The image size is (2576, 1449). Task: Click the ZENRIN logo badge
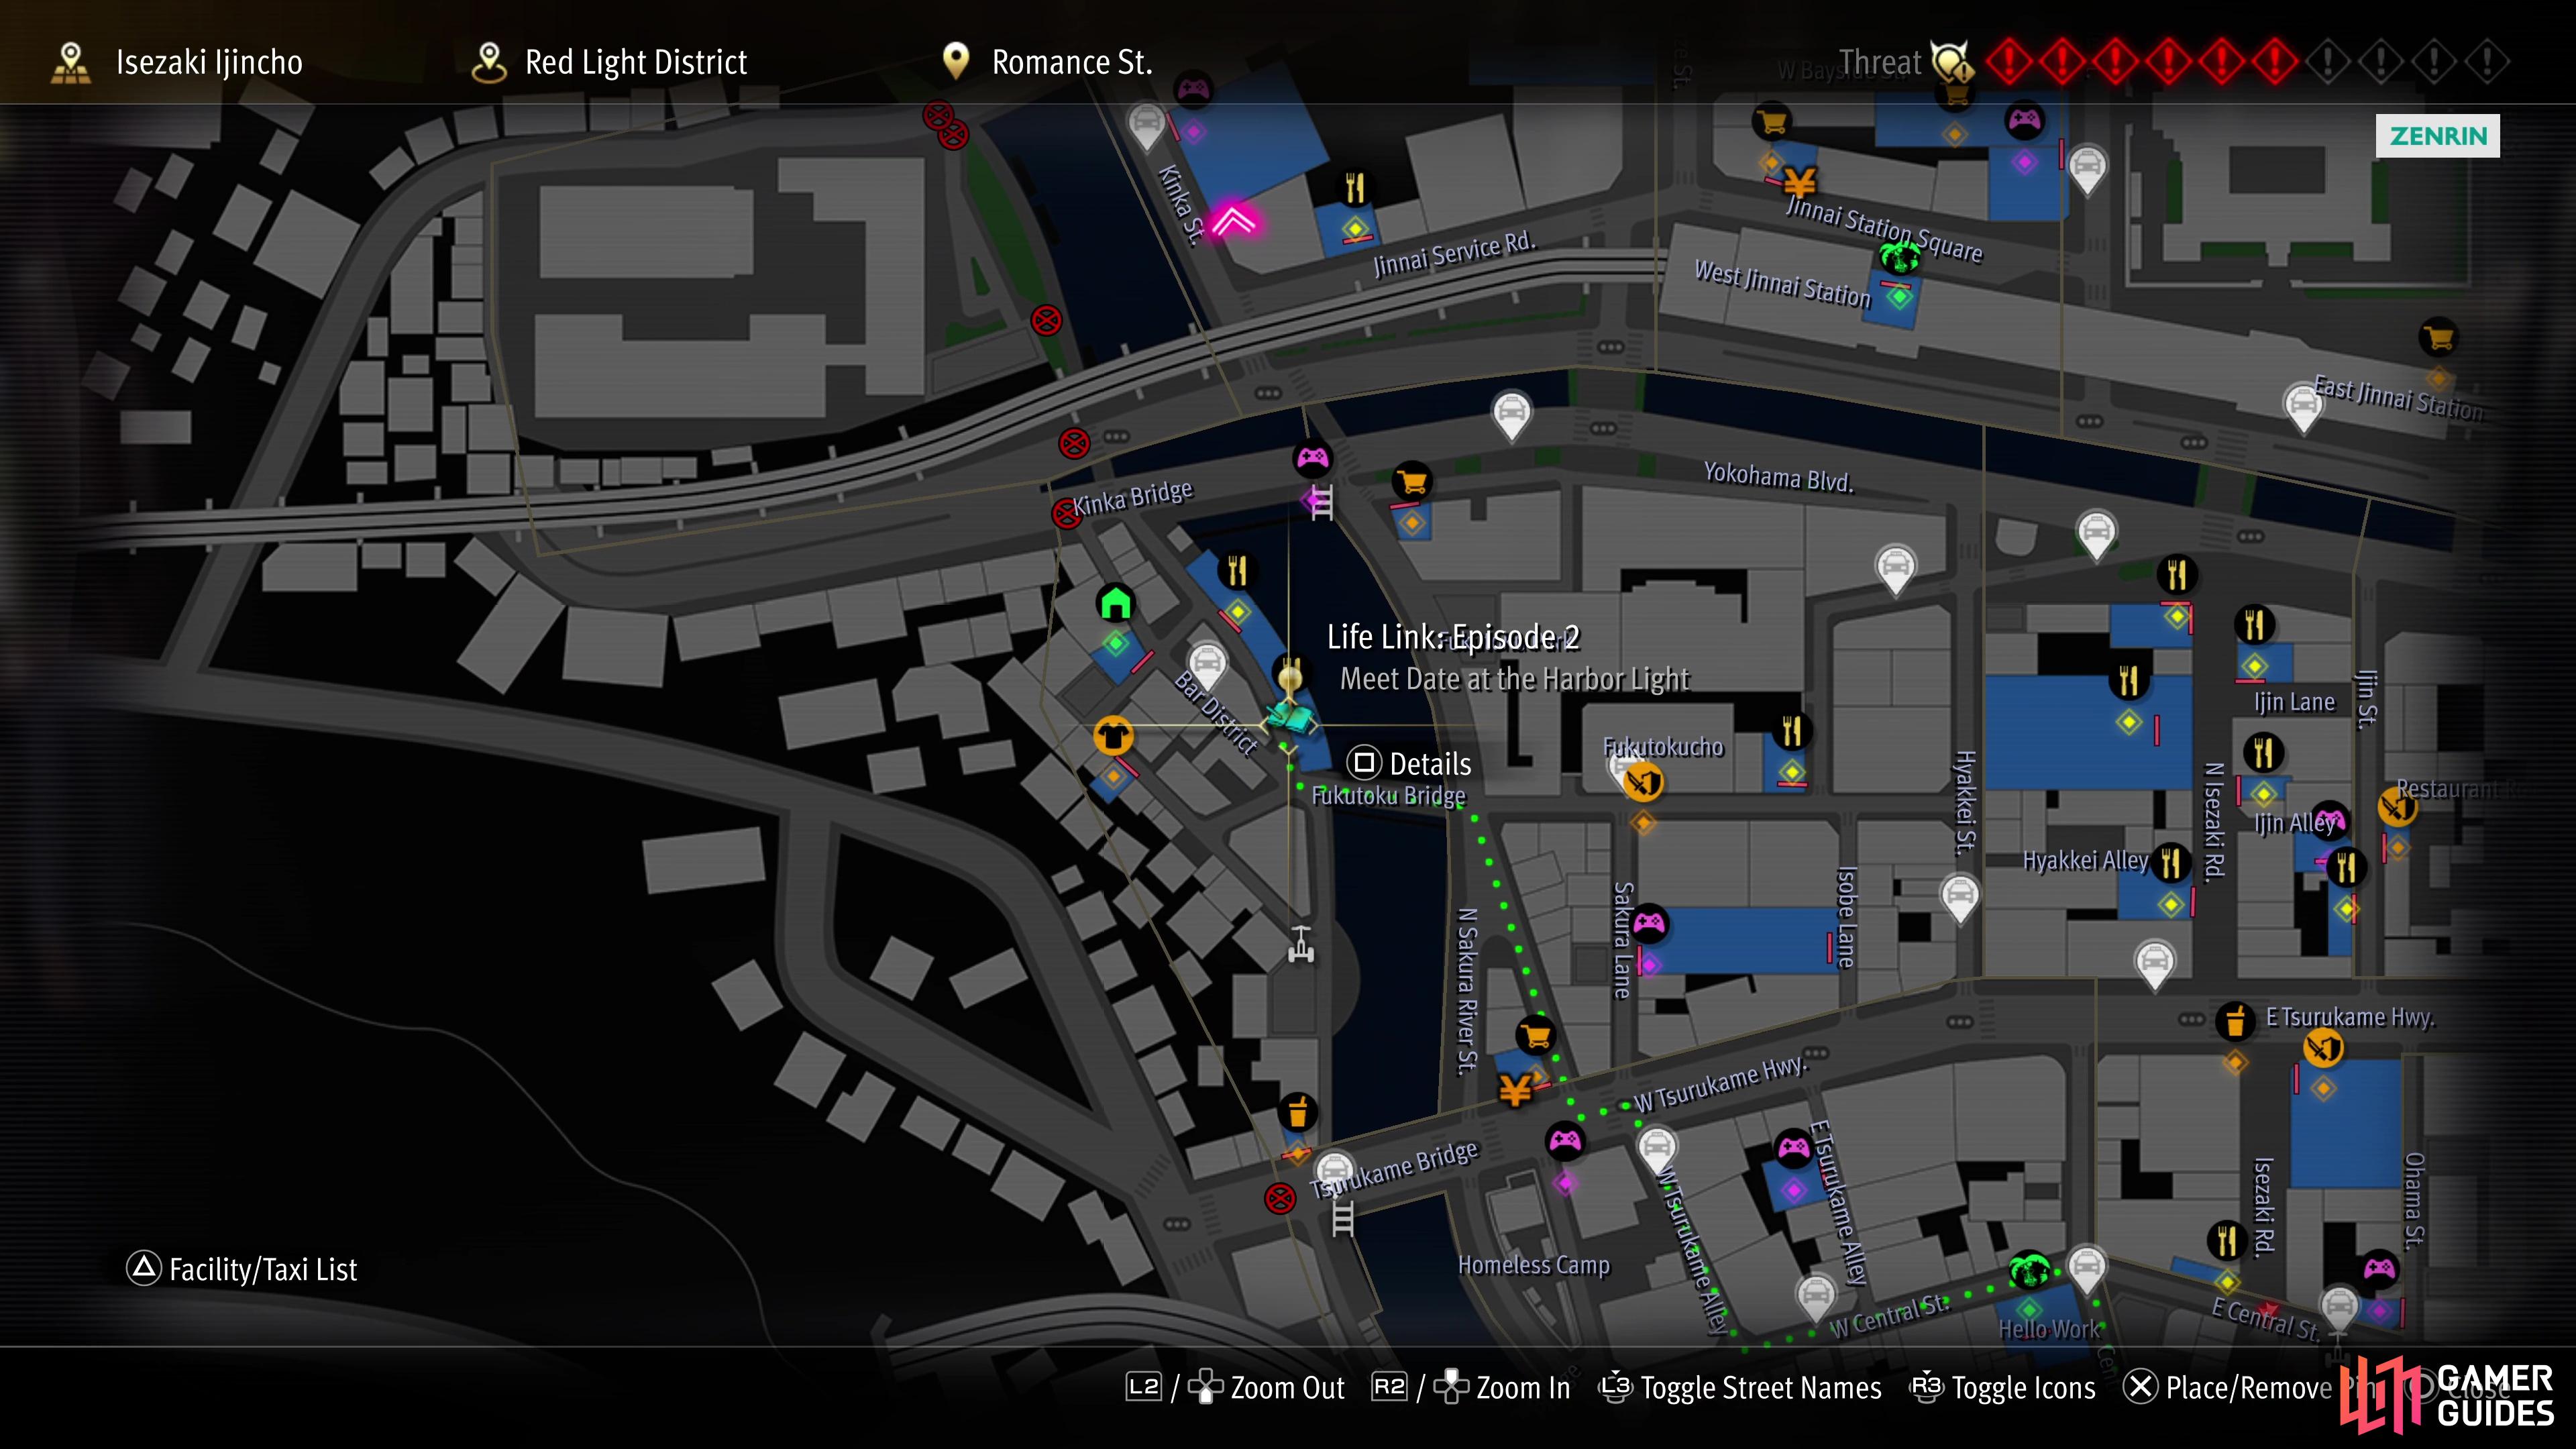[2438, 136]
